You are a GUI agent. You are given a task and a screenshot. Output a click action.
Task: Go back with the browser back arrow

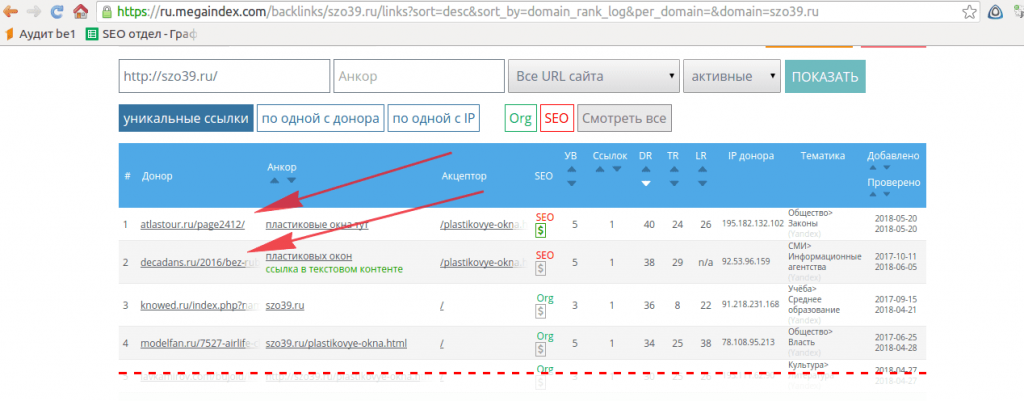pos(10,11)
